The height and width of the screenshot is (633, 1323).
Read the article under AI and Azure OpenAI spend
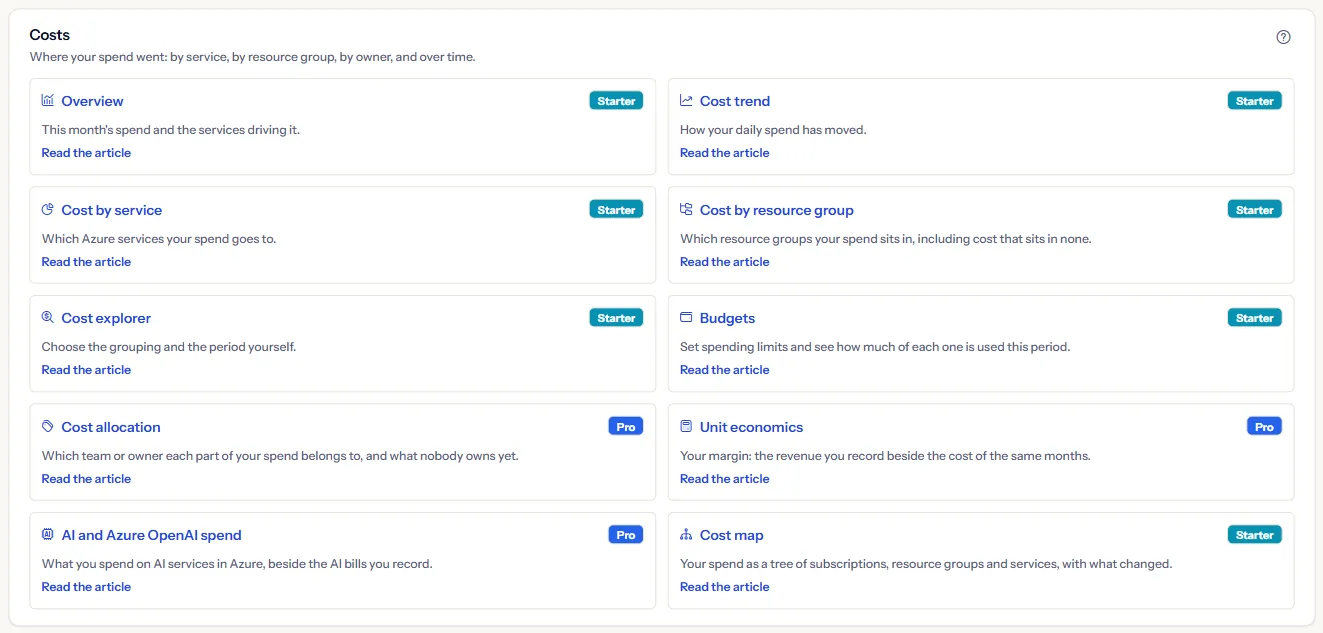click(86, 587)
